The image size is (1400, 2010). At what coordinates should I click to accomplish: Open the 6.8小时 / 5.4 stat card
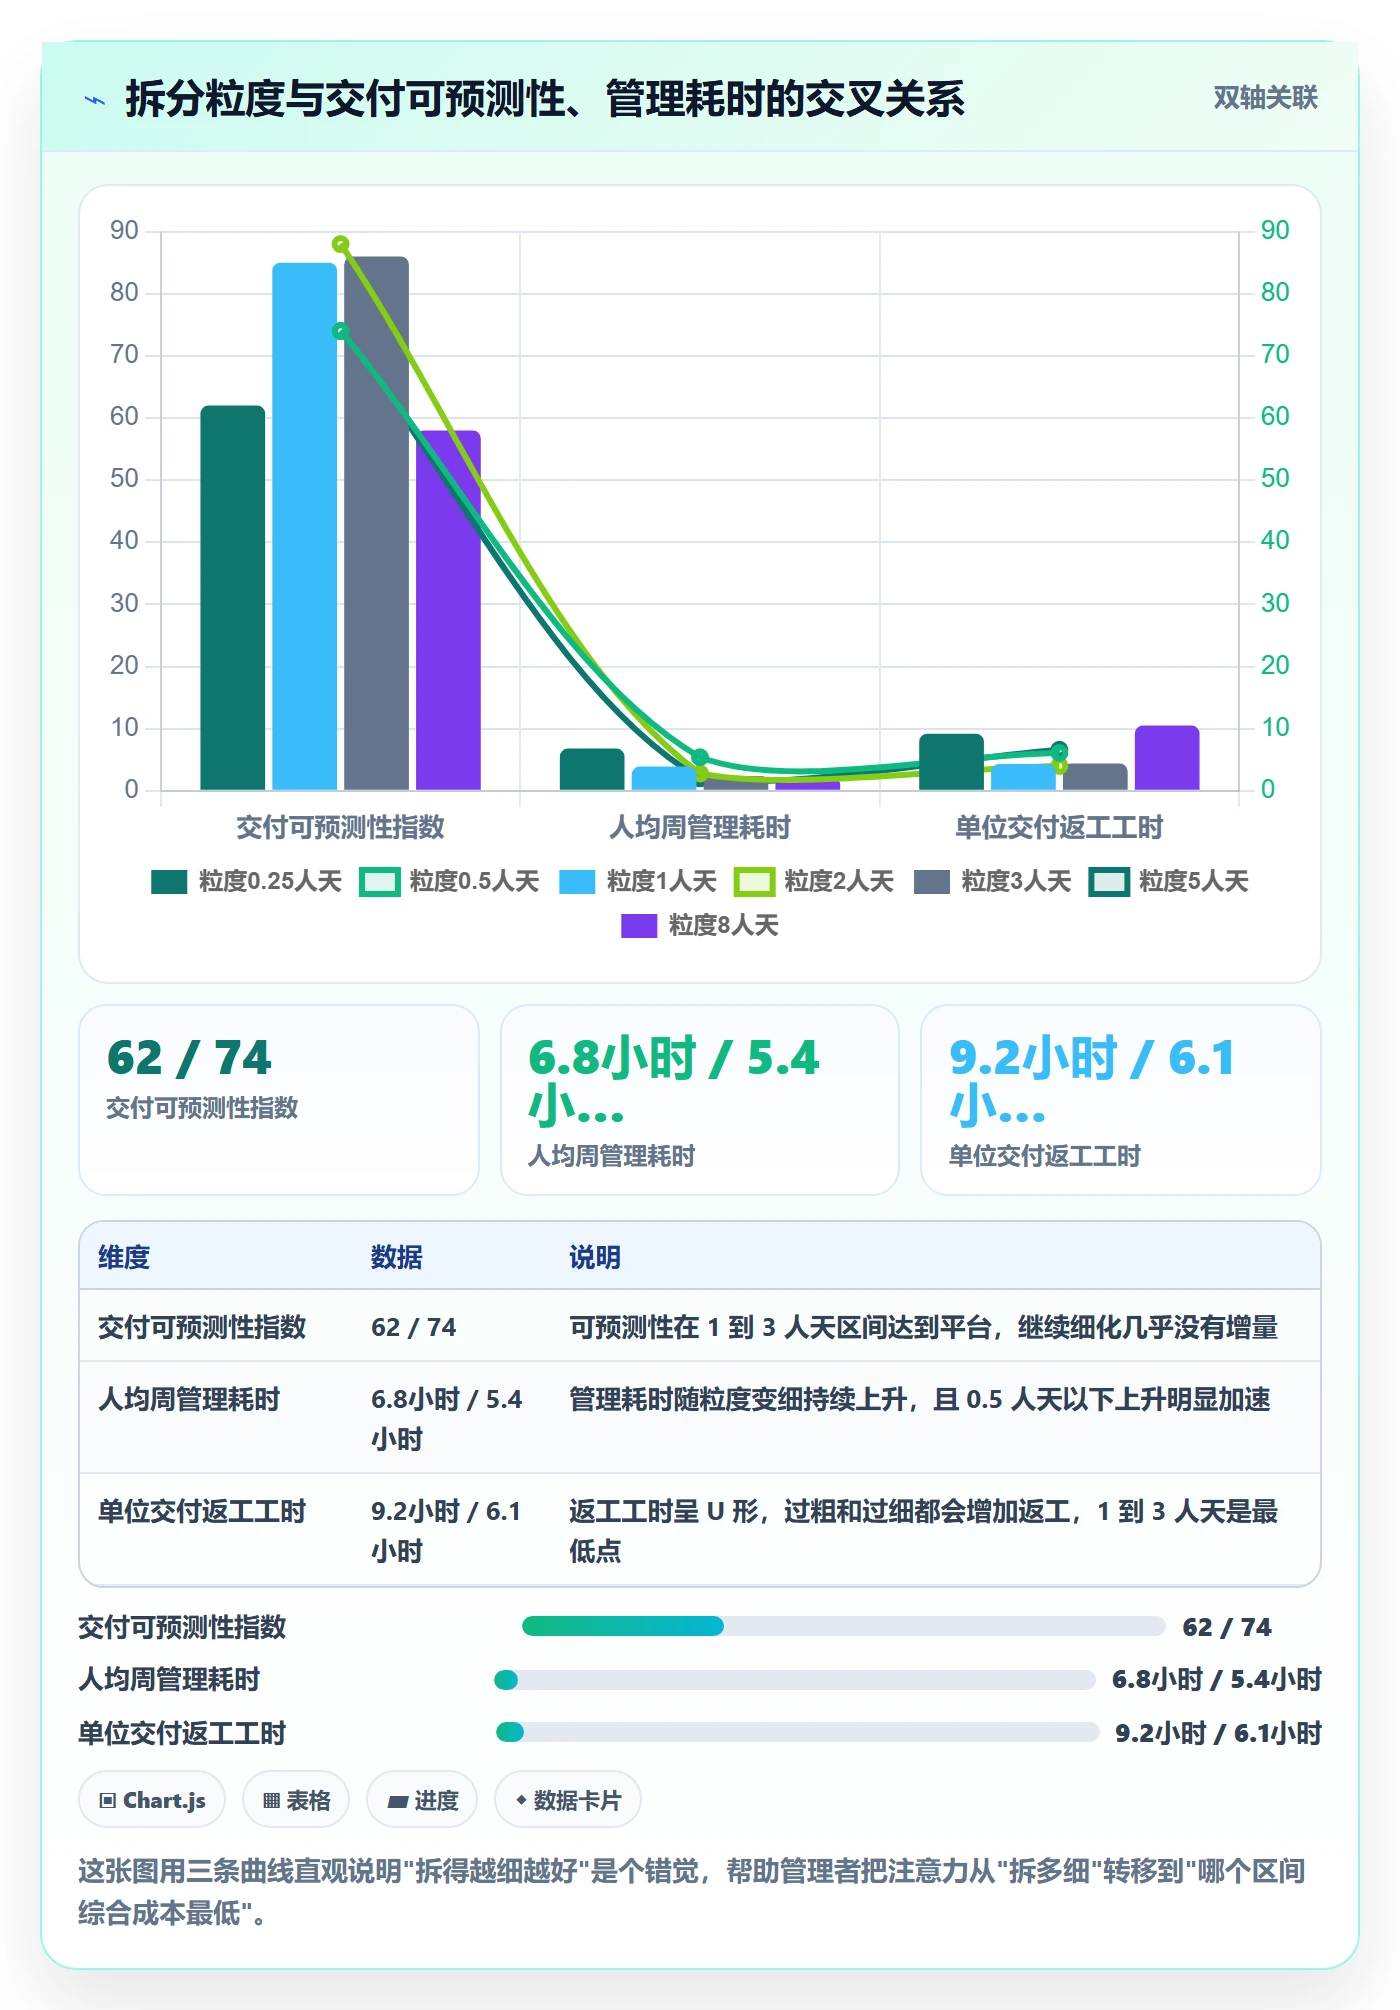[700, 1099]
